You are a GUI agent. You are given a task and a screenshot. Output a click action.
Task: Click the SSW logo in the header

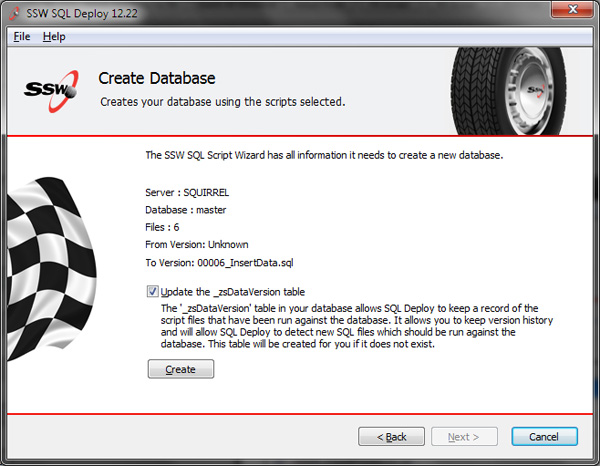coord(51,91)
